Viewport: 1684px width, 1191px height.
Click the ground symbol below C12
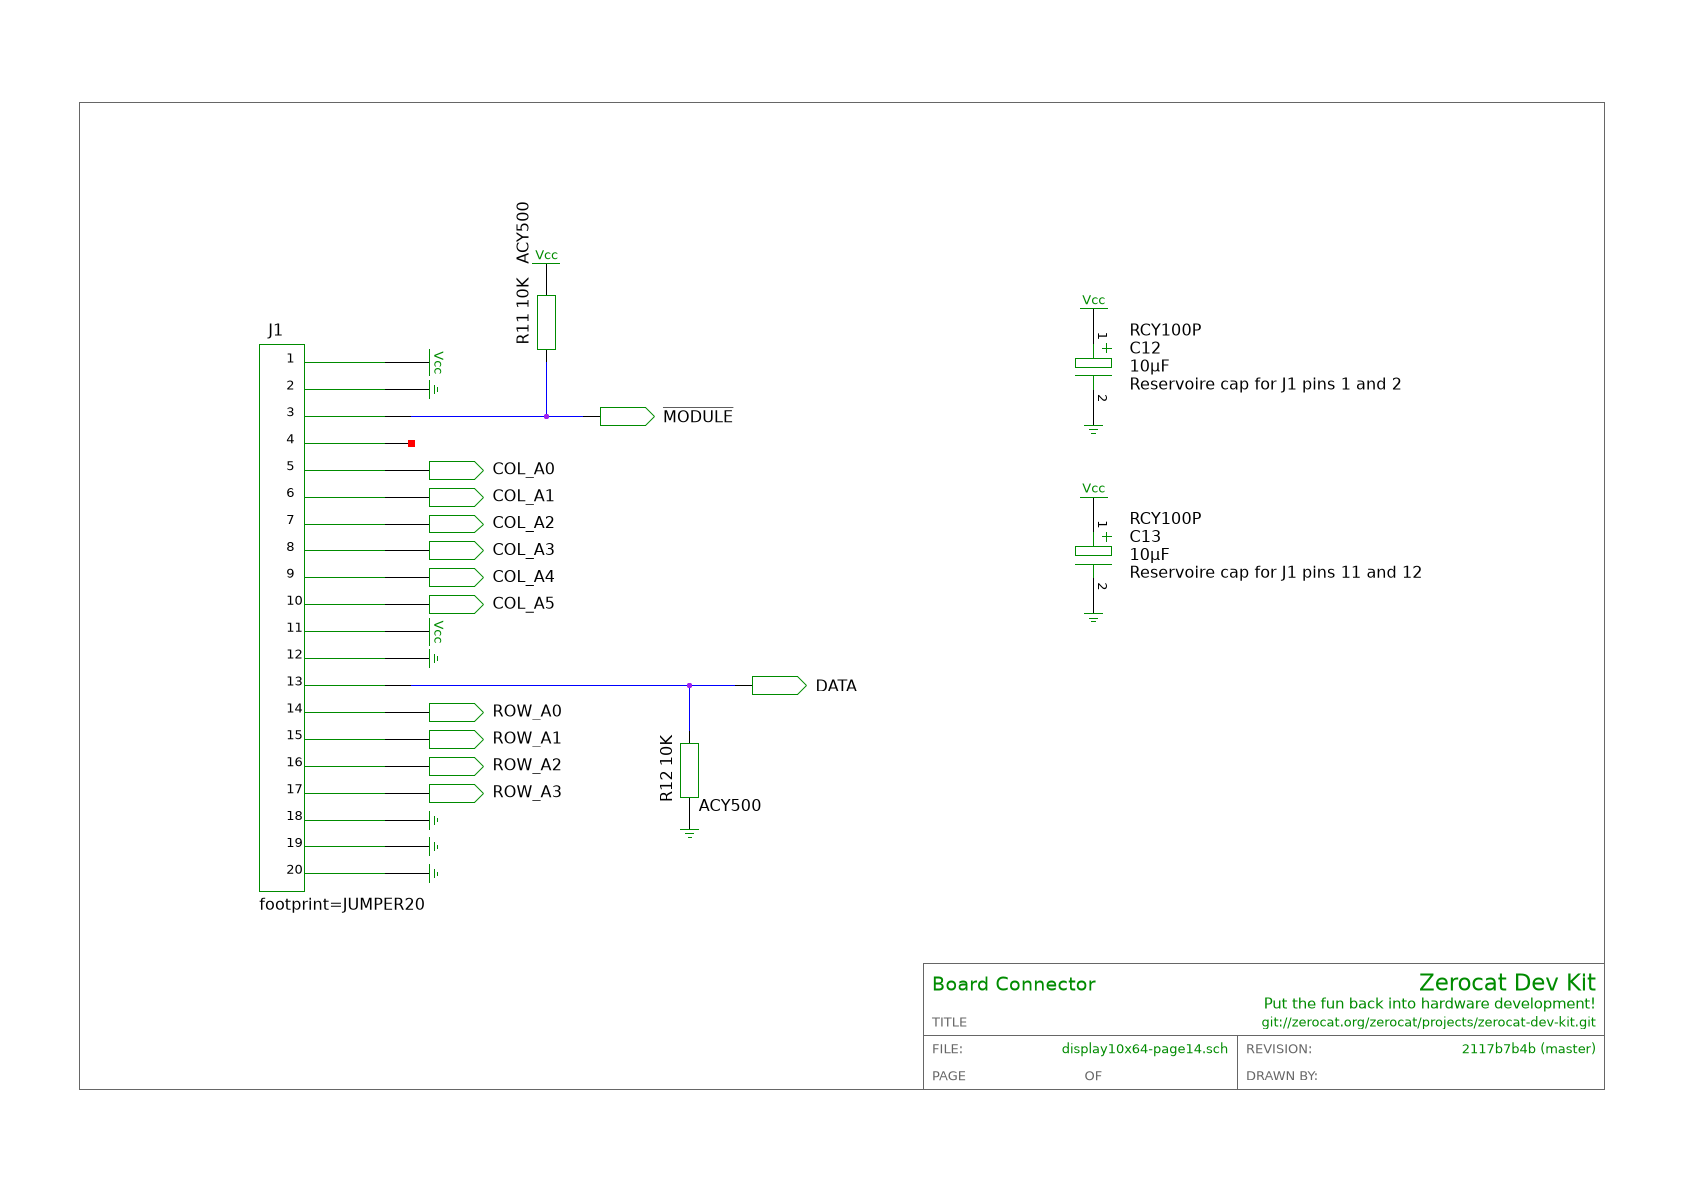(1093, 429)
